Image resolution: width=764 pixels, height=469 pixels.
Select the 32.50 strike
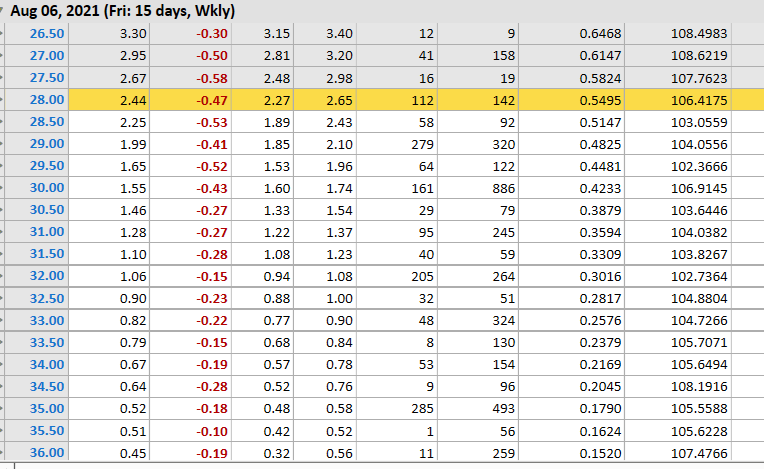47,298
